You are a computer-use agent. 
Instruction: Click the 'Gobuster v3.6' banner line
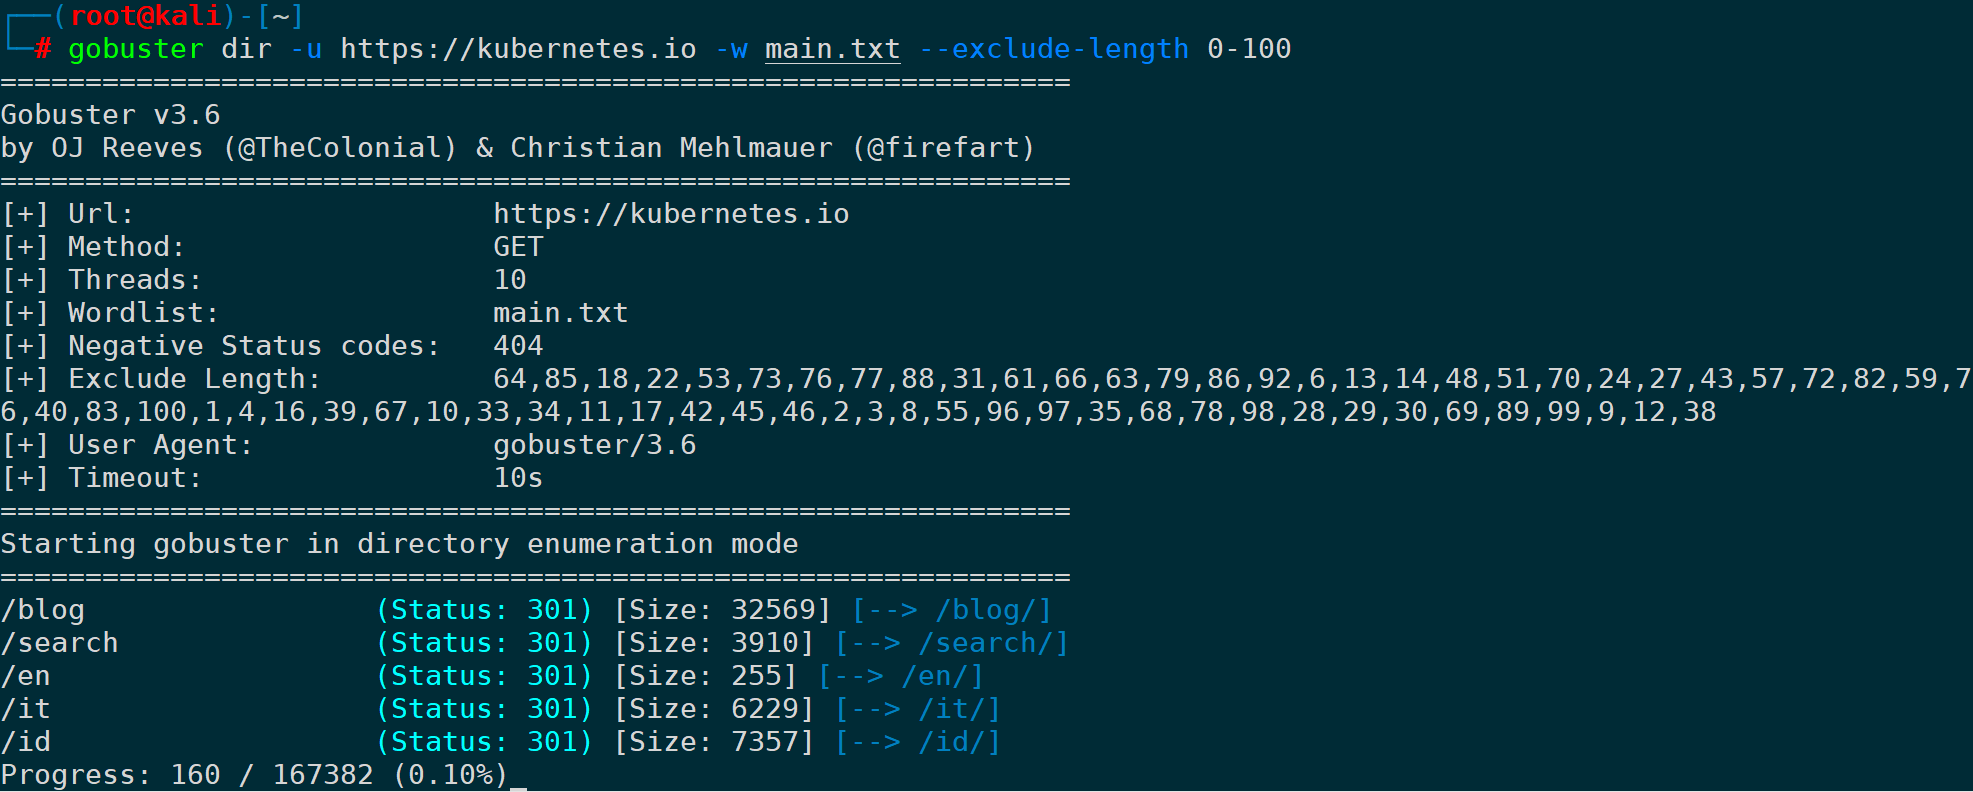[x=110, y=115]
